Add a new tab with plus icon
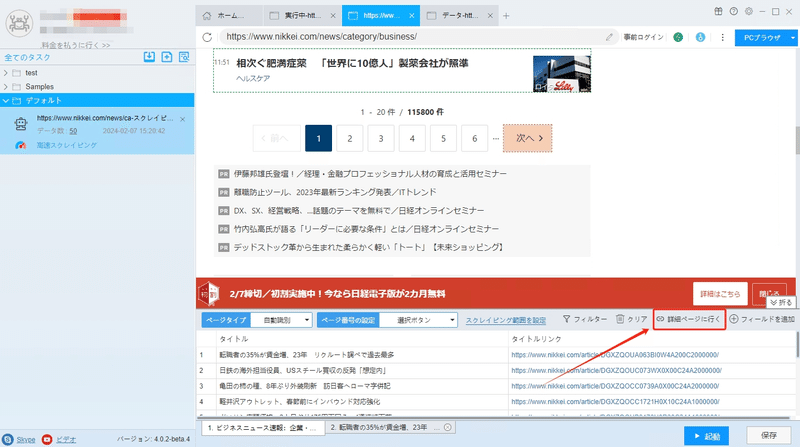800x447 pixels. pyautogui.click(x=506, y=16)
